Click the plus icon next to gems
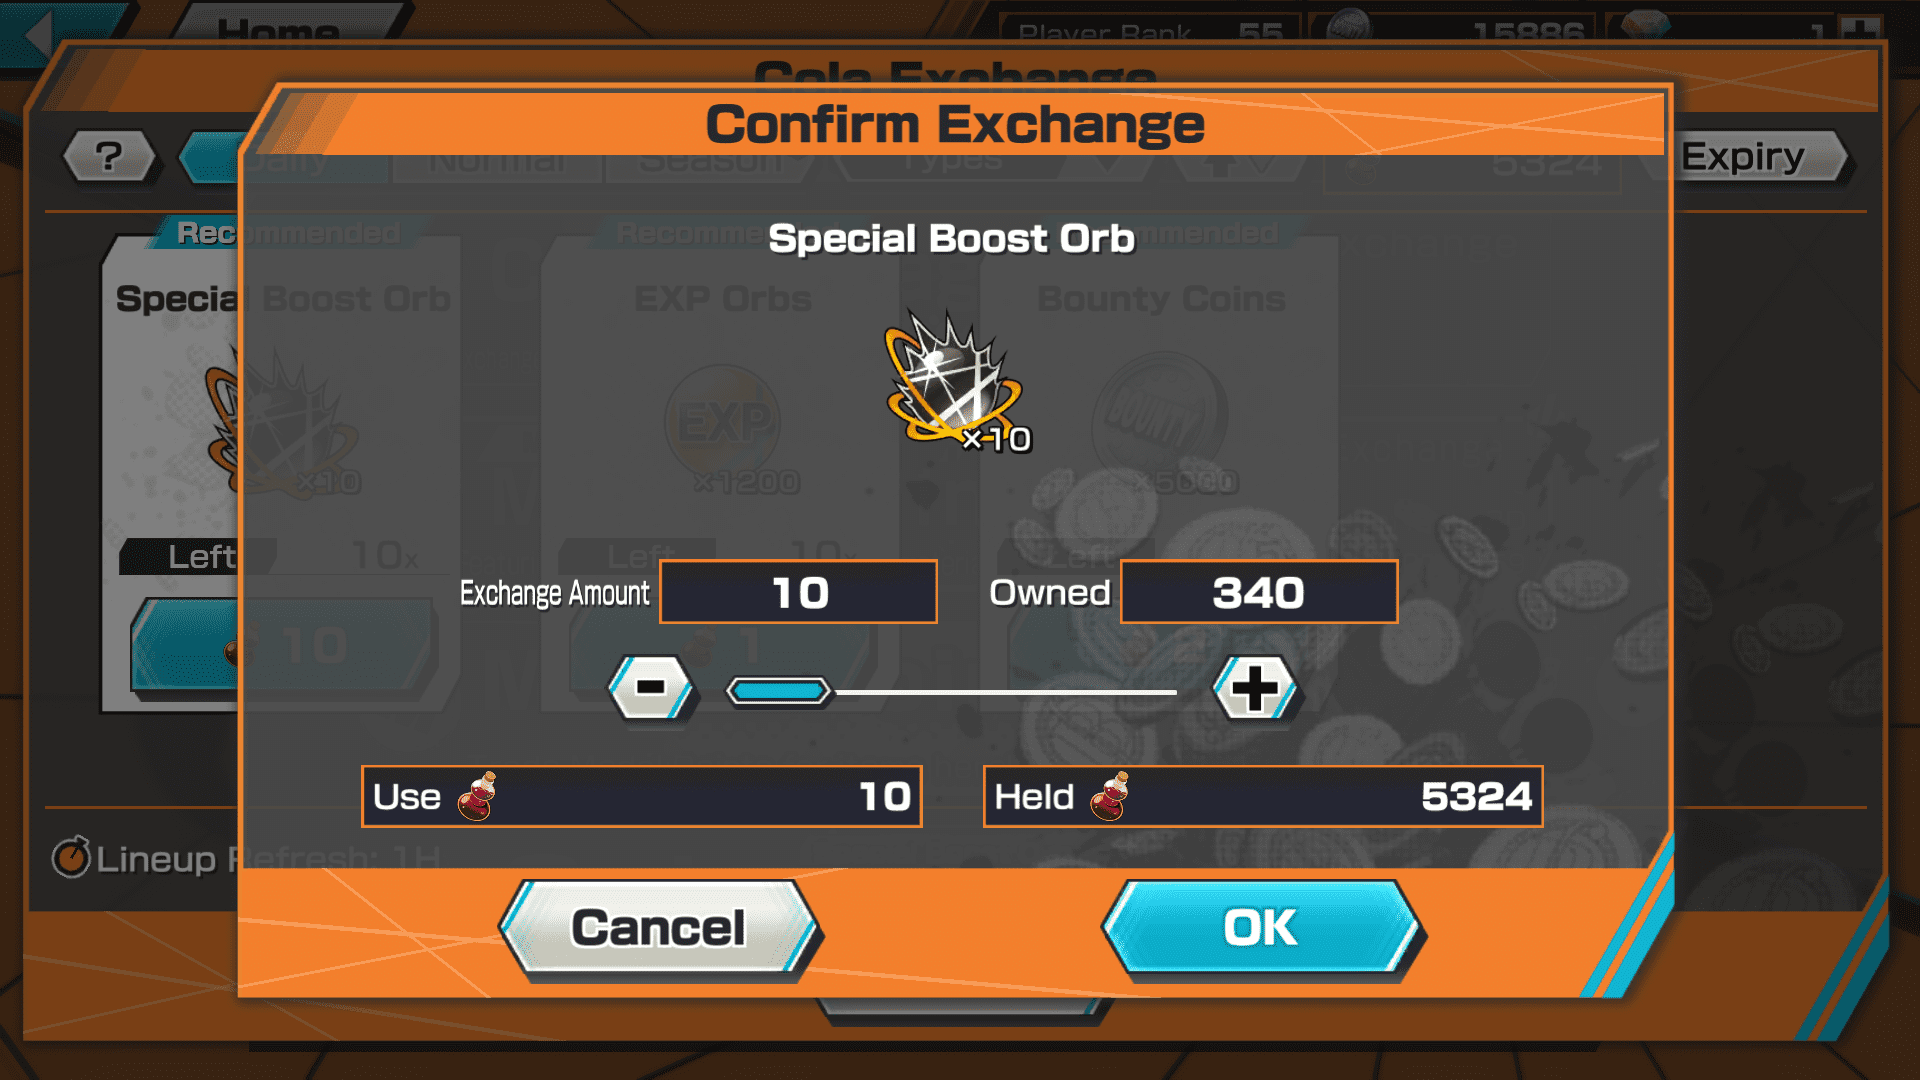Image resolution: width=1920 pixels, height=1080 pixels. (x=1860, y=29)
